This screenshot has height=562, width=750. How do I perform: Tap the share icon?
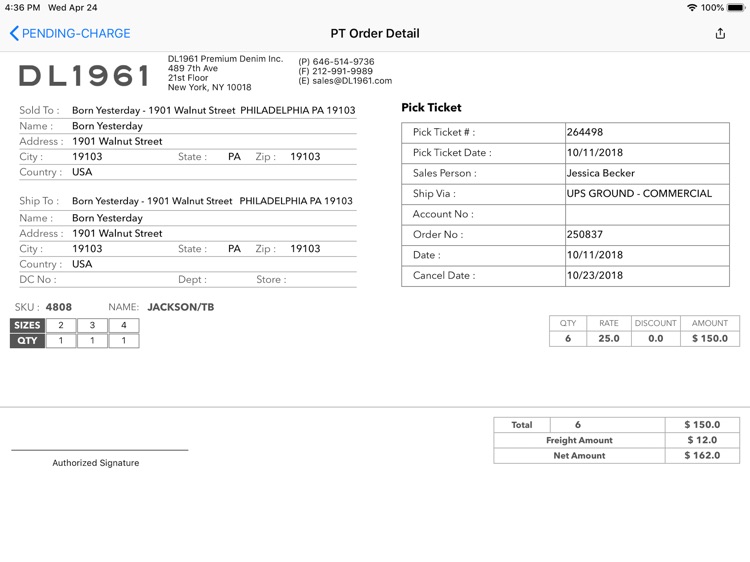[720, 33]
